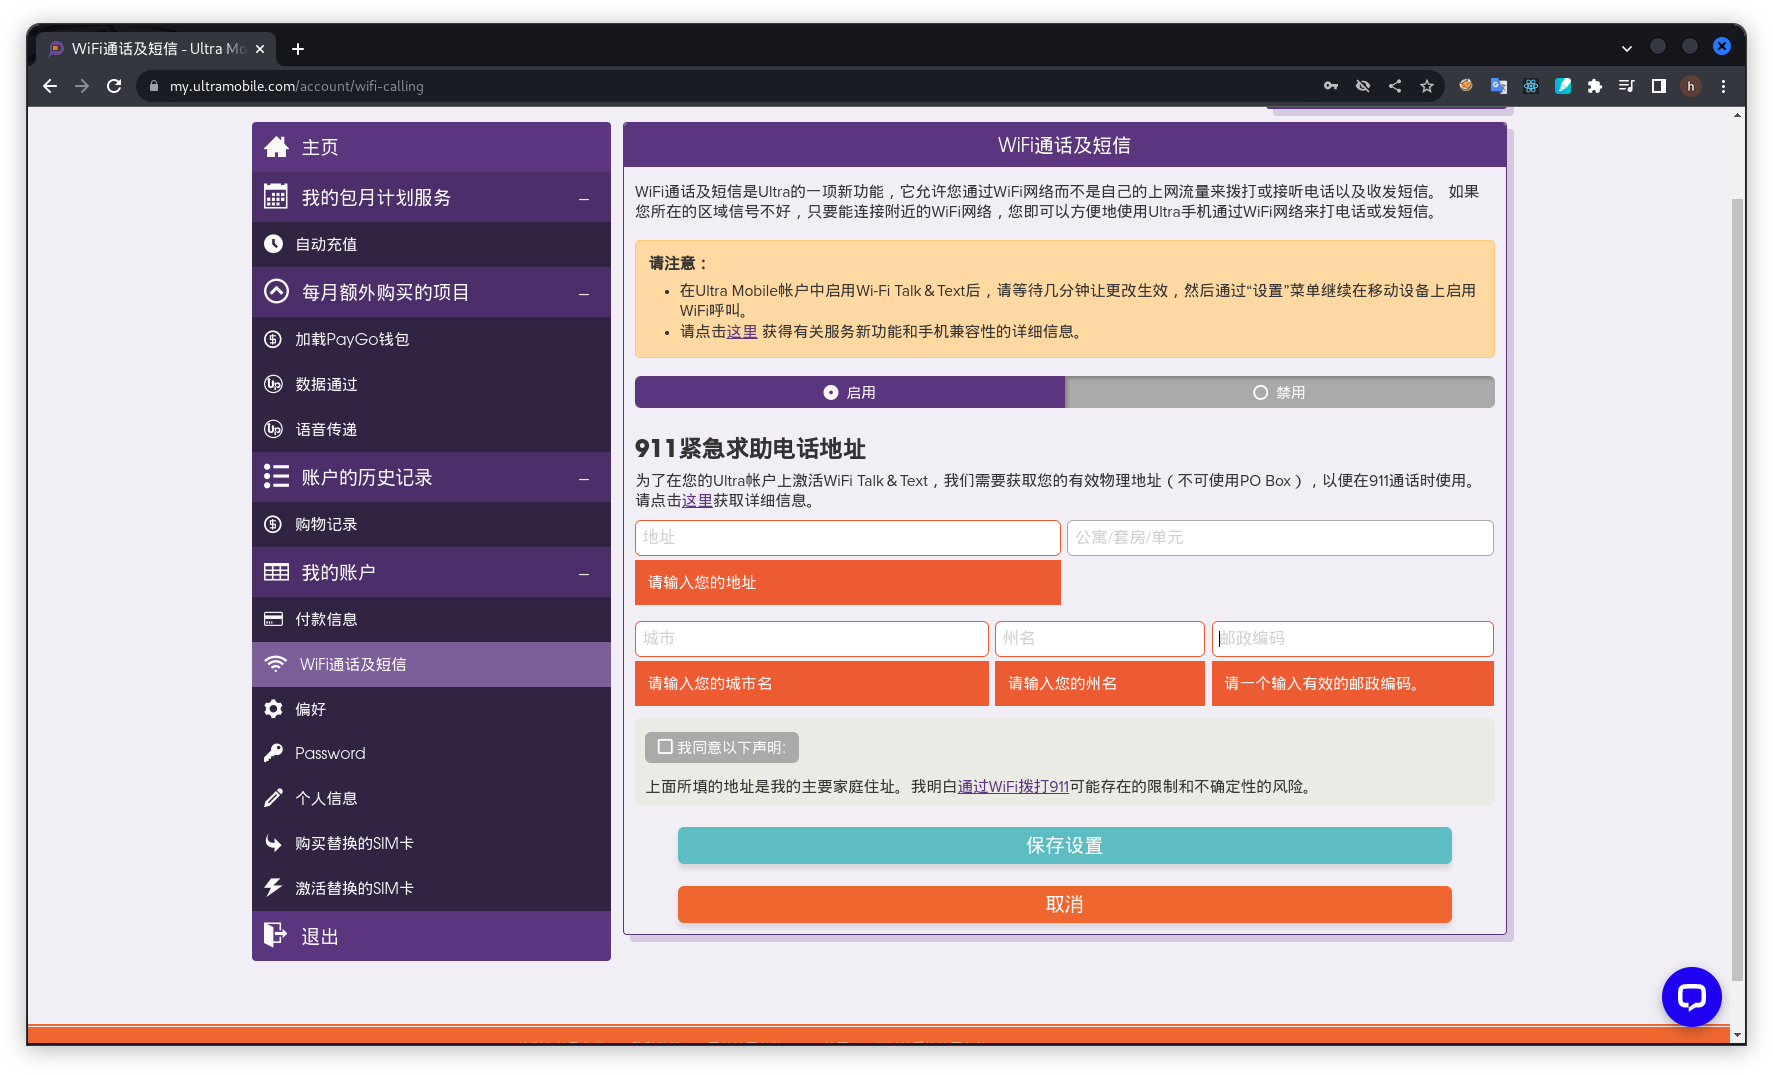Click the list icon for 账户的历史记录

click(x=276, y=476)
